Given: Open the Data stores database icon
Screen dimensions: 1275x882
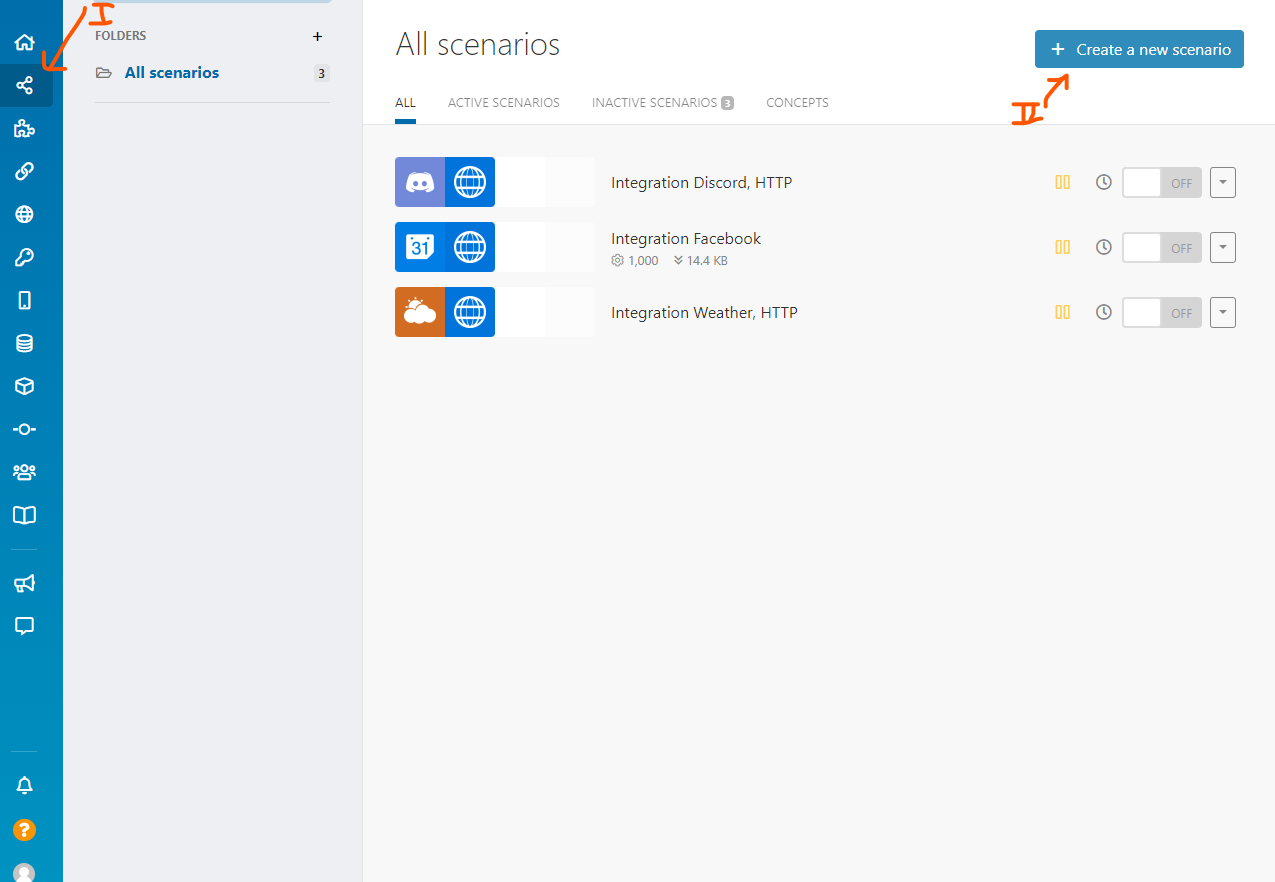Looking at the screenshot, I should [x=25, y=343].
